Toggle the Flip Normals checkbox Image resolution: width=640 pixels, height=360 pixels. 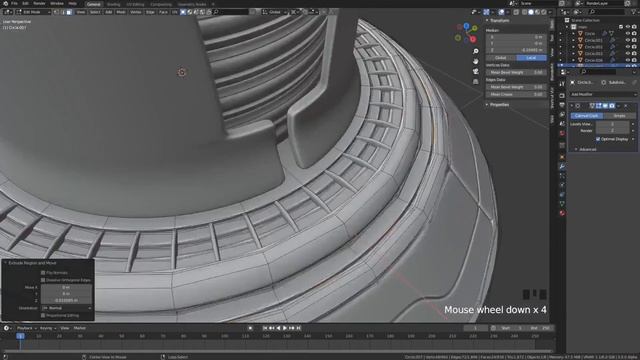(x=43, y=273)
